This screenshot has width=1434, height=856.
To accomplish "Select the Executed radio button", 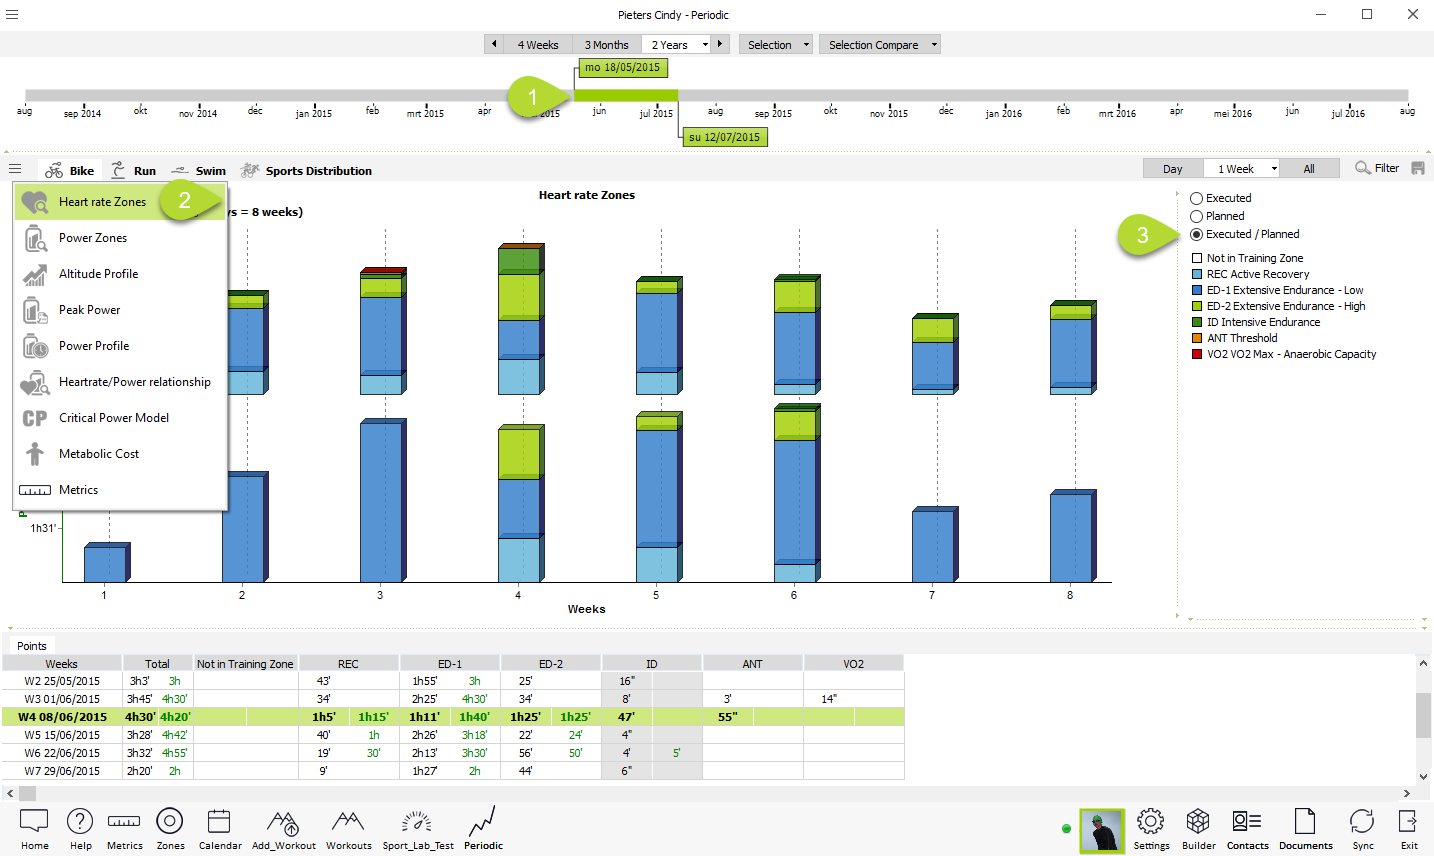I will point(1197,199).
